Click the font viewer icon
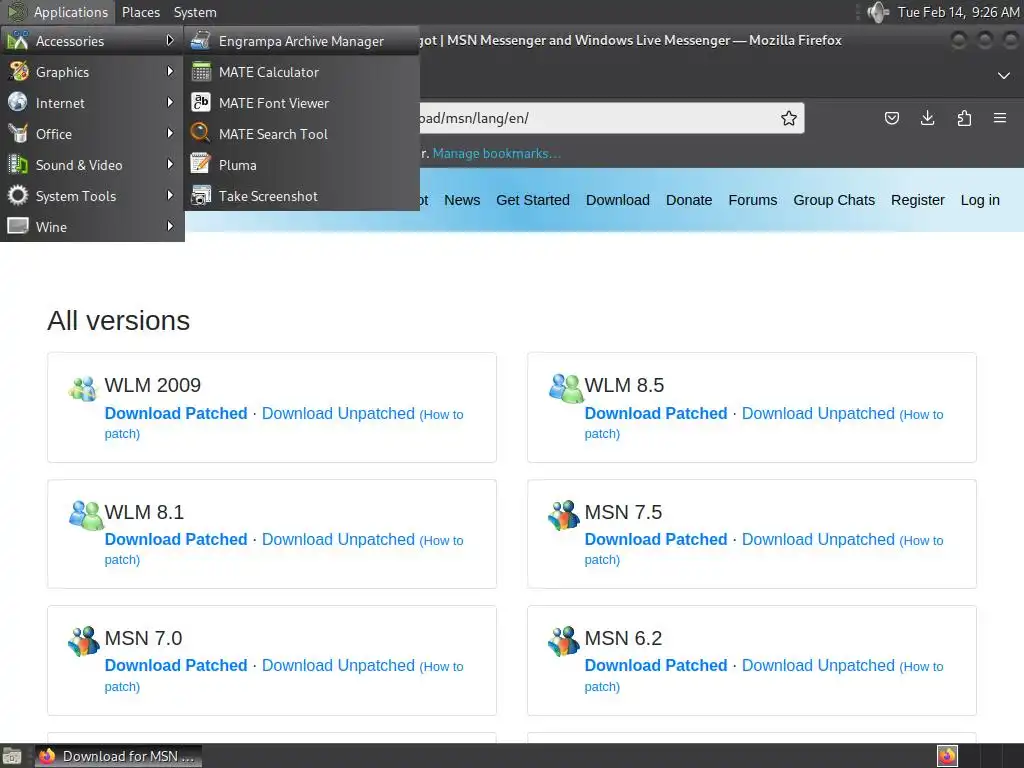This screenshot has width=1024, height=768. pos(200,103)
